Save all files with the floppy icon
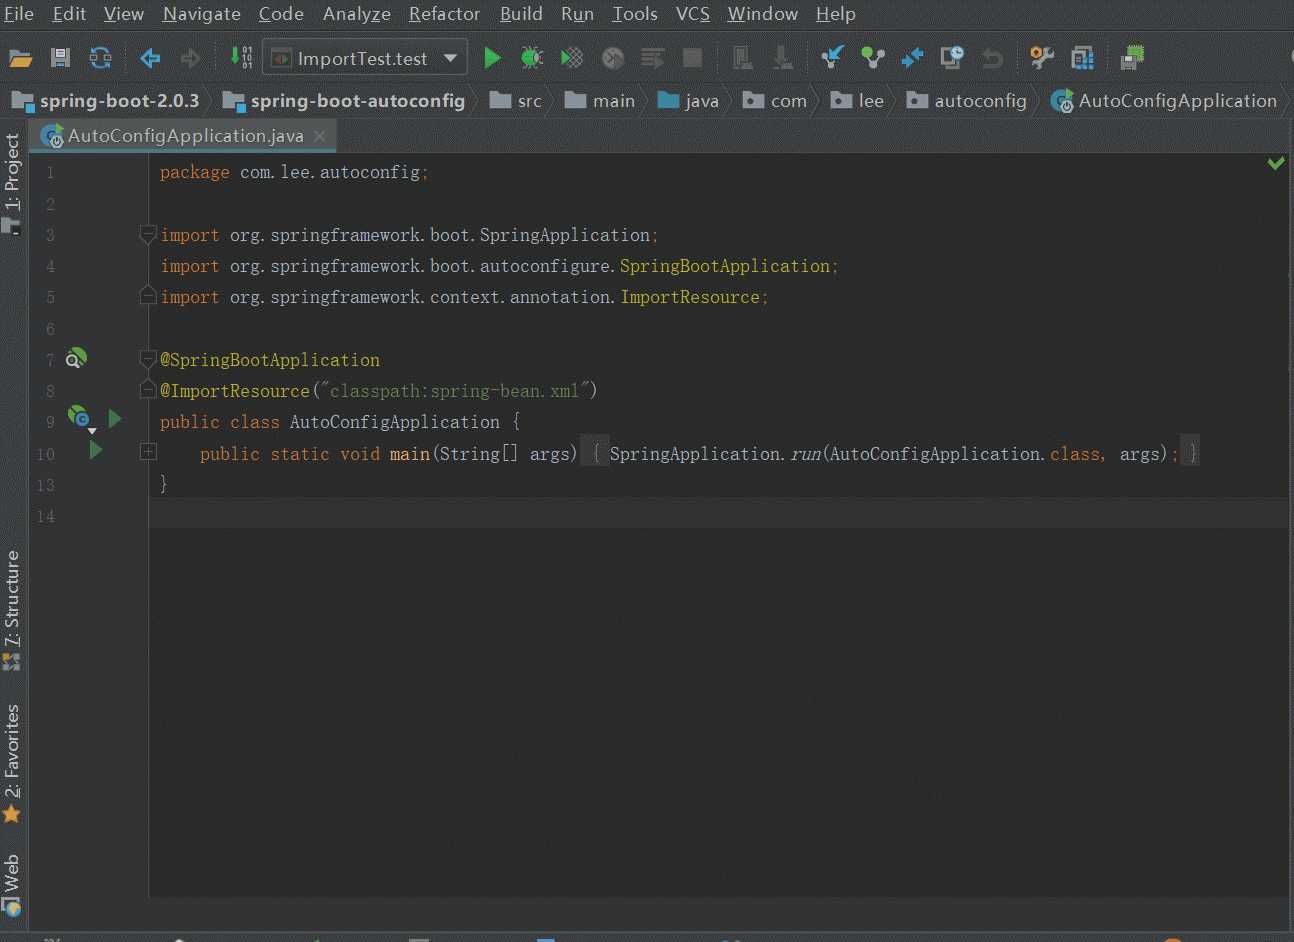1294x942 pixels. 61,58
